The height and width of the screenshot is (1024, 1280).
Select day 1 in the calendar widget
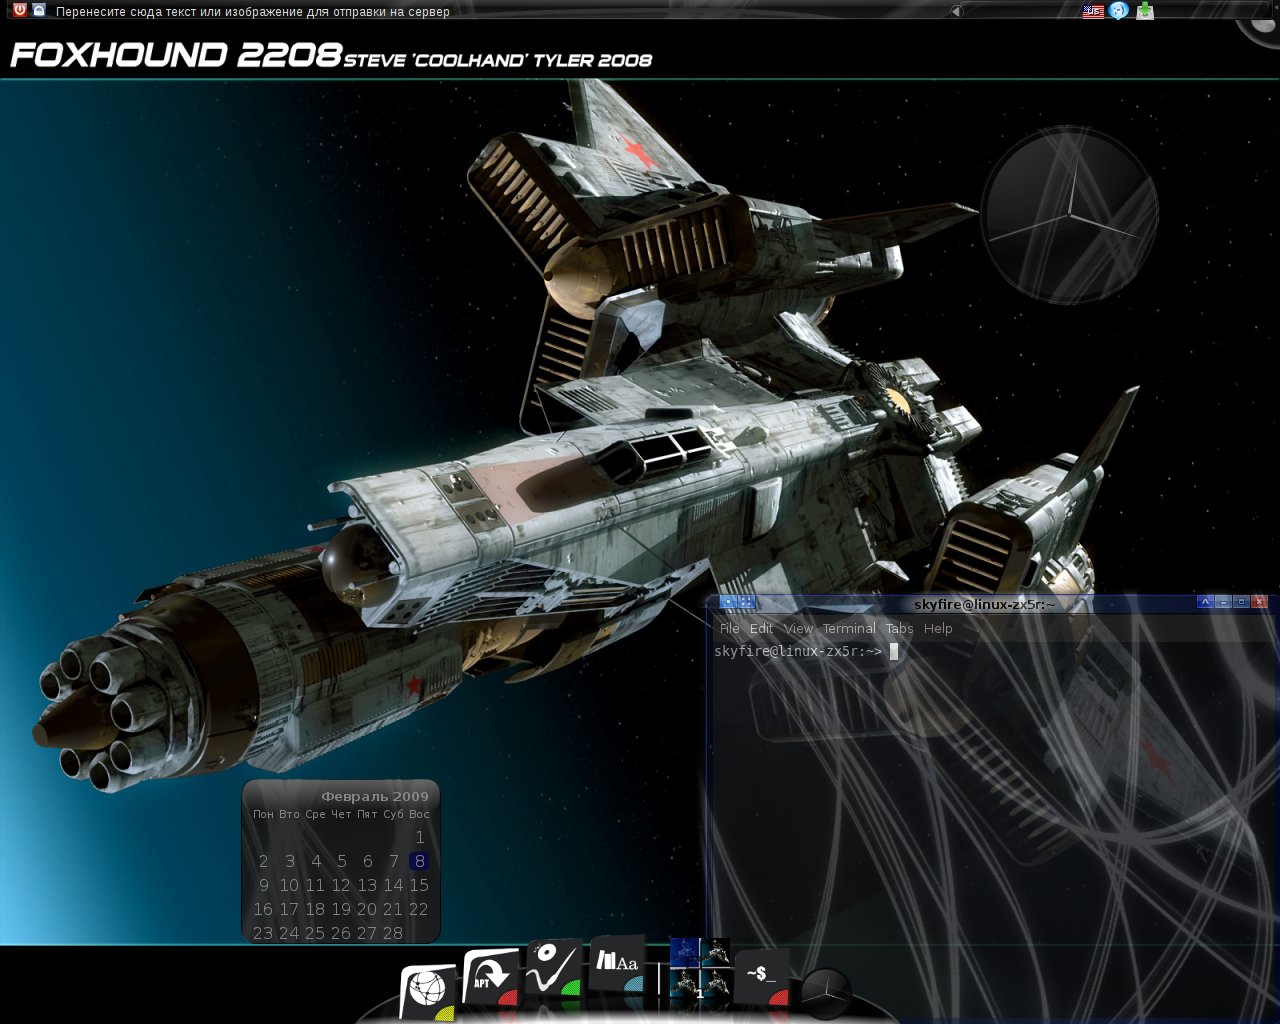coord(419,837)
